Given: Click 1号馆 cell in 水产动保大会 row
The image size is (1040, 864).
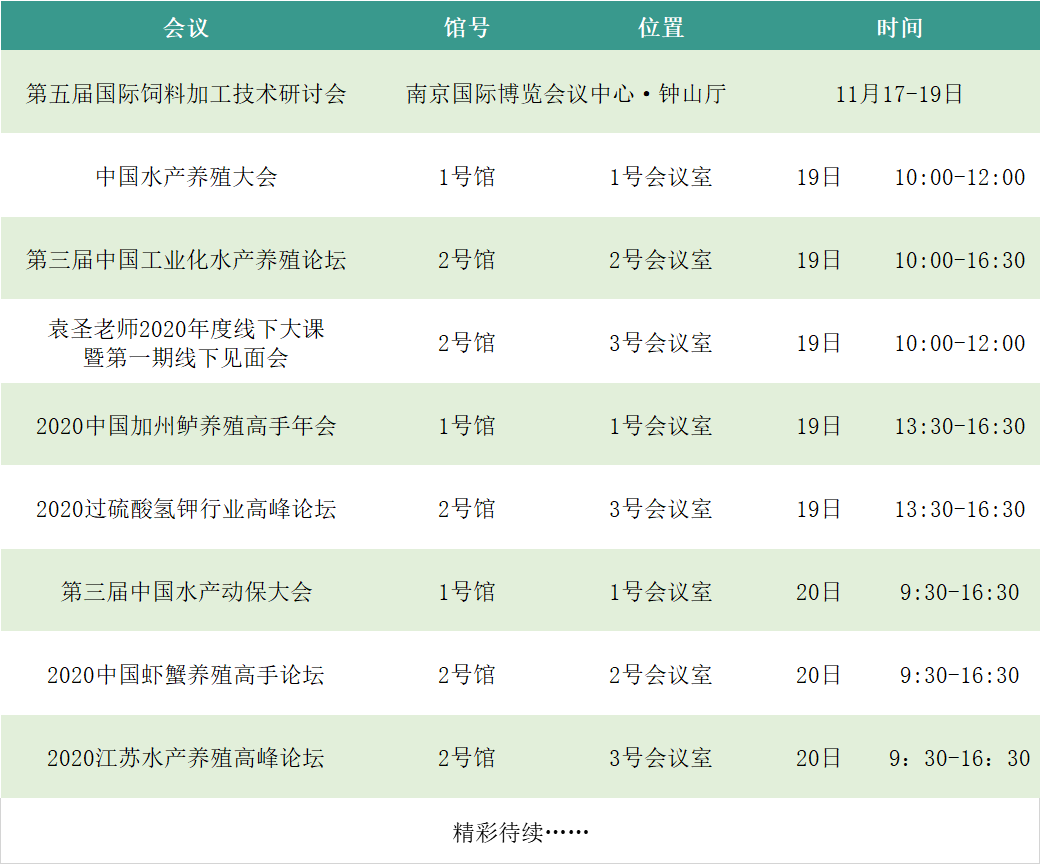Looking at the screenshot, I should coord(466,592).
